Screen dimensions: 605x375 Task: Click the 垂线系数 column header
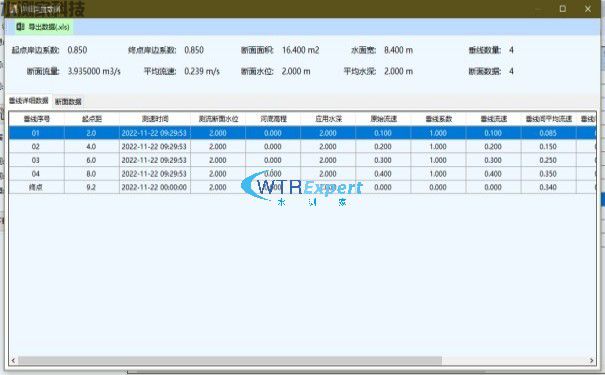coord(439,119)
